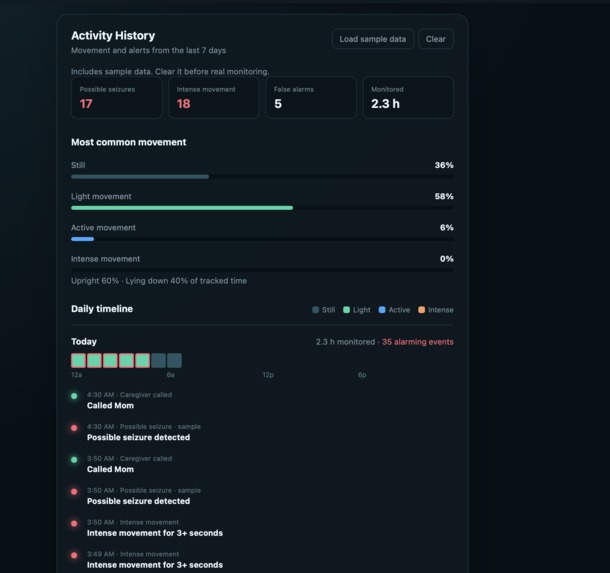
Task: Open the Possible seizures stat card
Action: click(x=117, y=97)
